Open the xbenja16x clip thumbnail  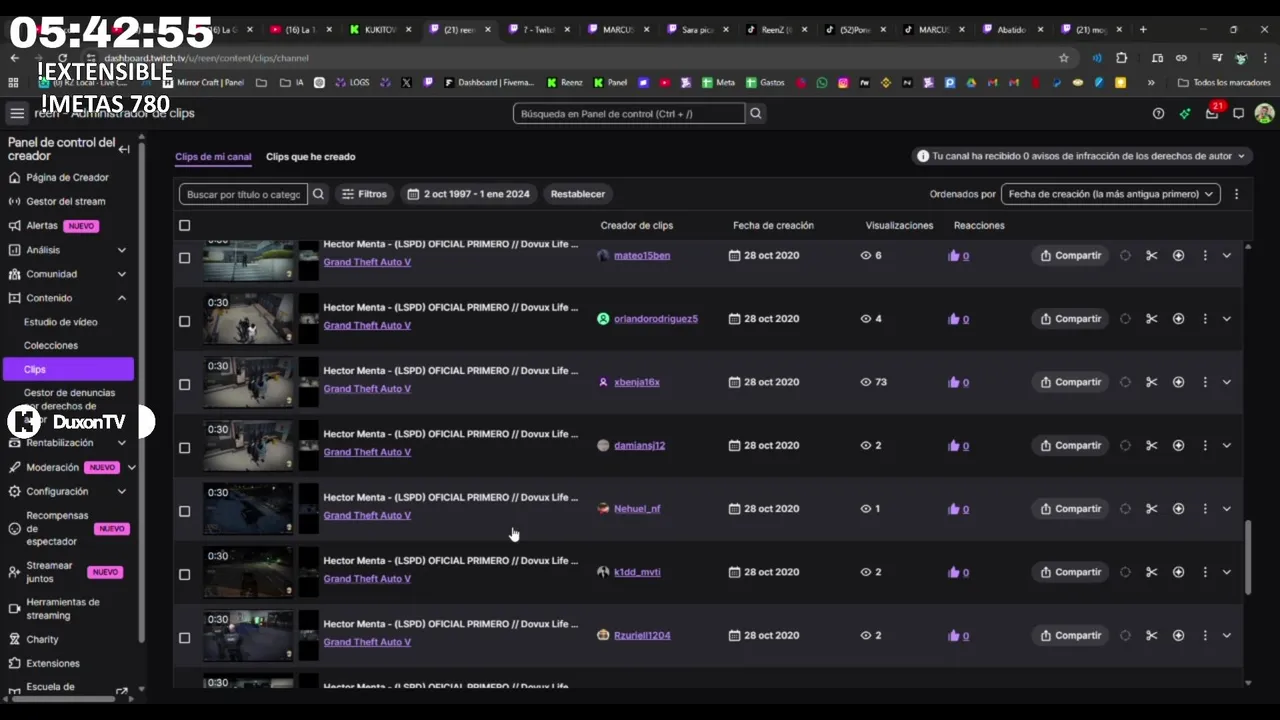coord(249,382)
